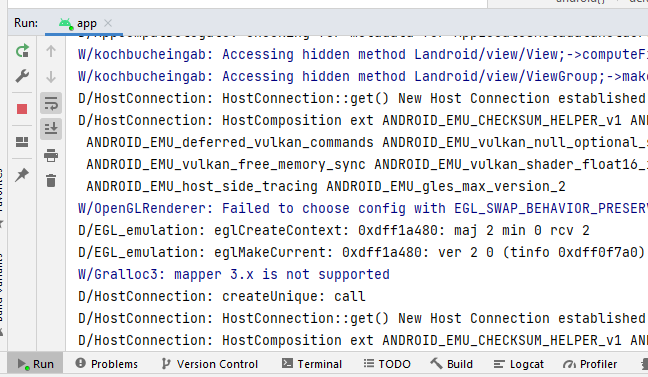Click log line mentioning Landroid/view/View;->computeF
Screen dimensions: 648x377
tap(363, 55)
